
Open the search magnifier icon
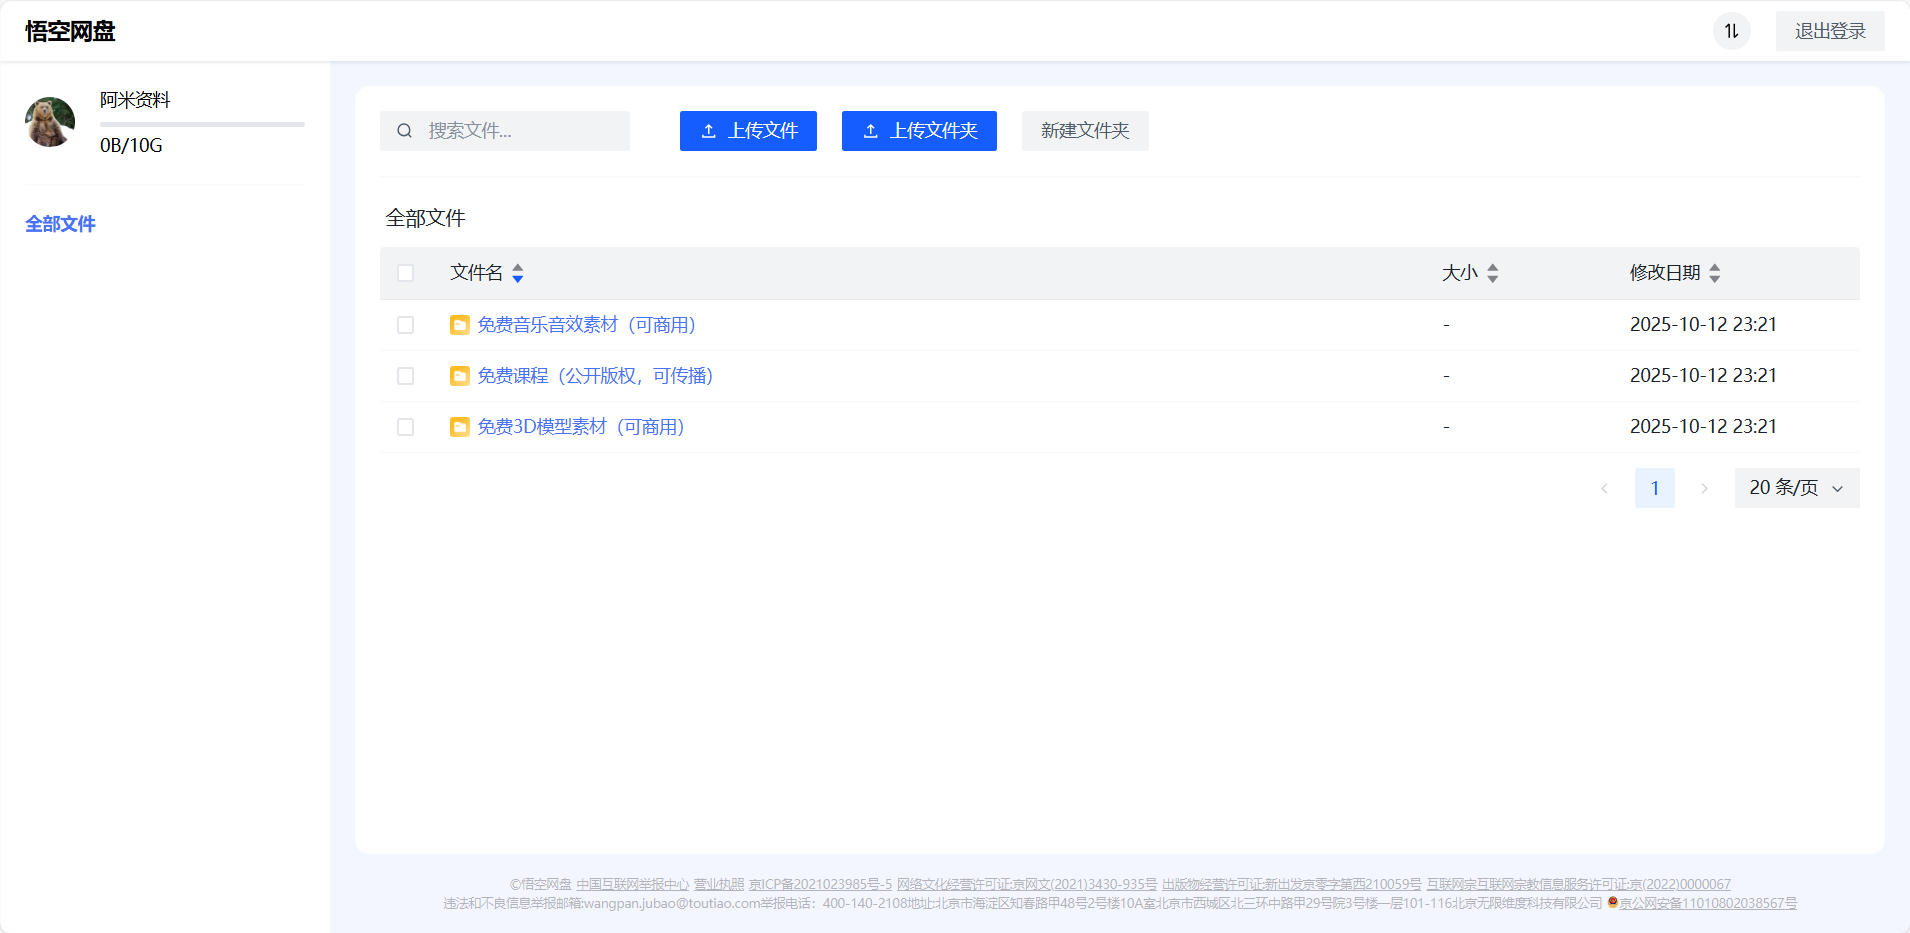[x=405, y=131]
